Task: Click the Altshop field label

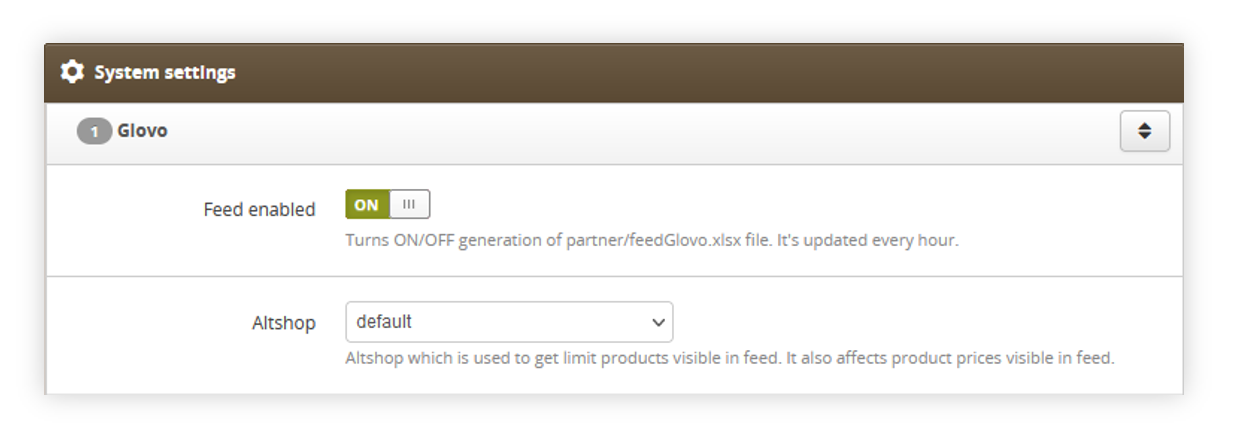Action: pos(284,323)
